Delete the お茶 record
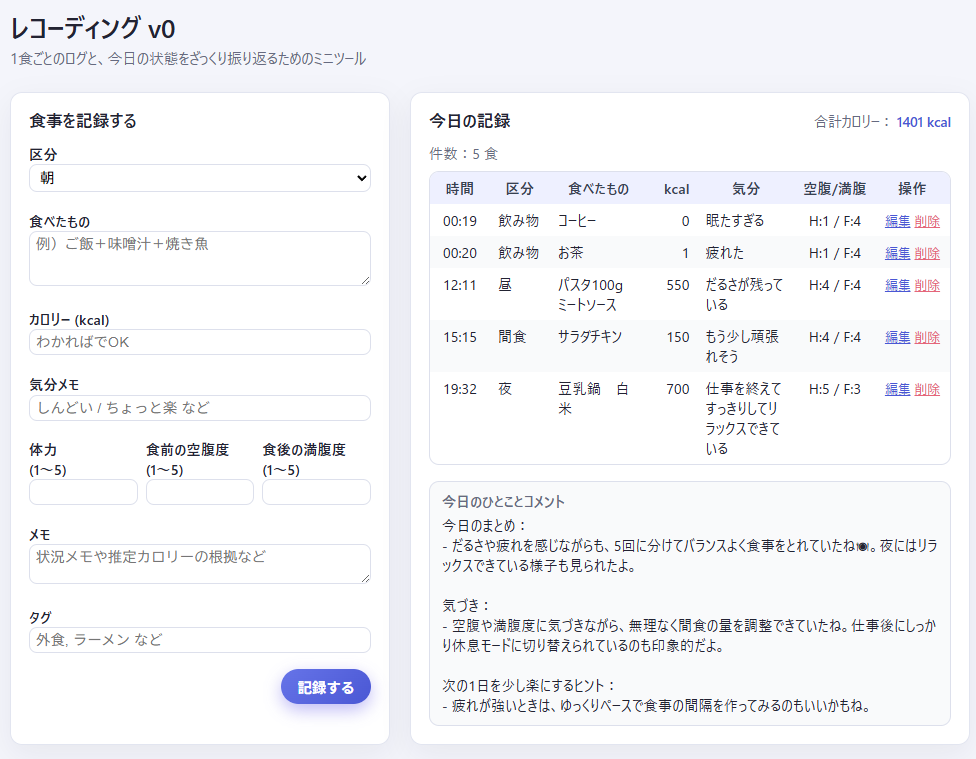The width and height of the screenshot is (976, 759). click(927, 253)
